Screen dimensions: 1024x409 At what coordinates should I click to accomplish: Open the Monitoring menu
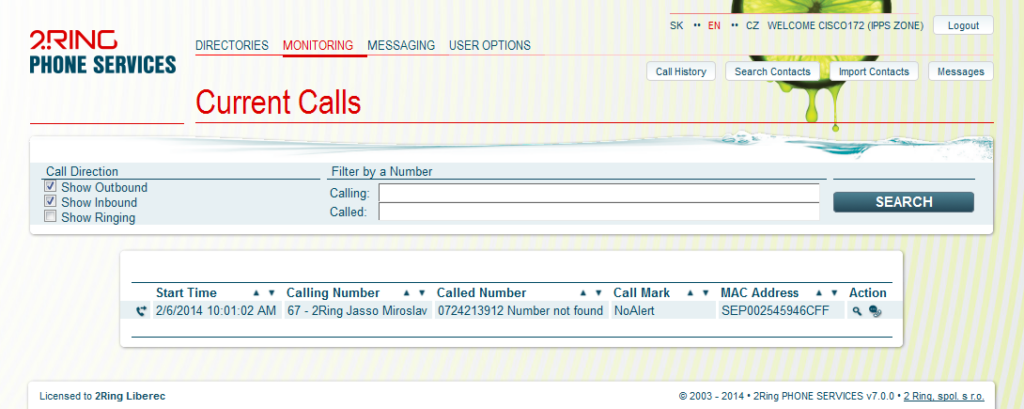pyautogui.click(x=318, y=46)
